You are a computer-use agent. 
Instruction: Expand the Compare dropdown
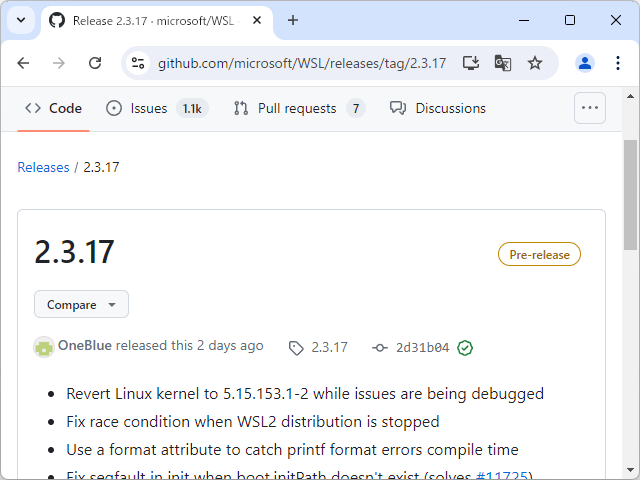click(x=81, y=304)
